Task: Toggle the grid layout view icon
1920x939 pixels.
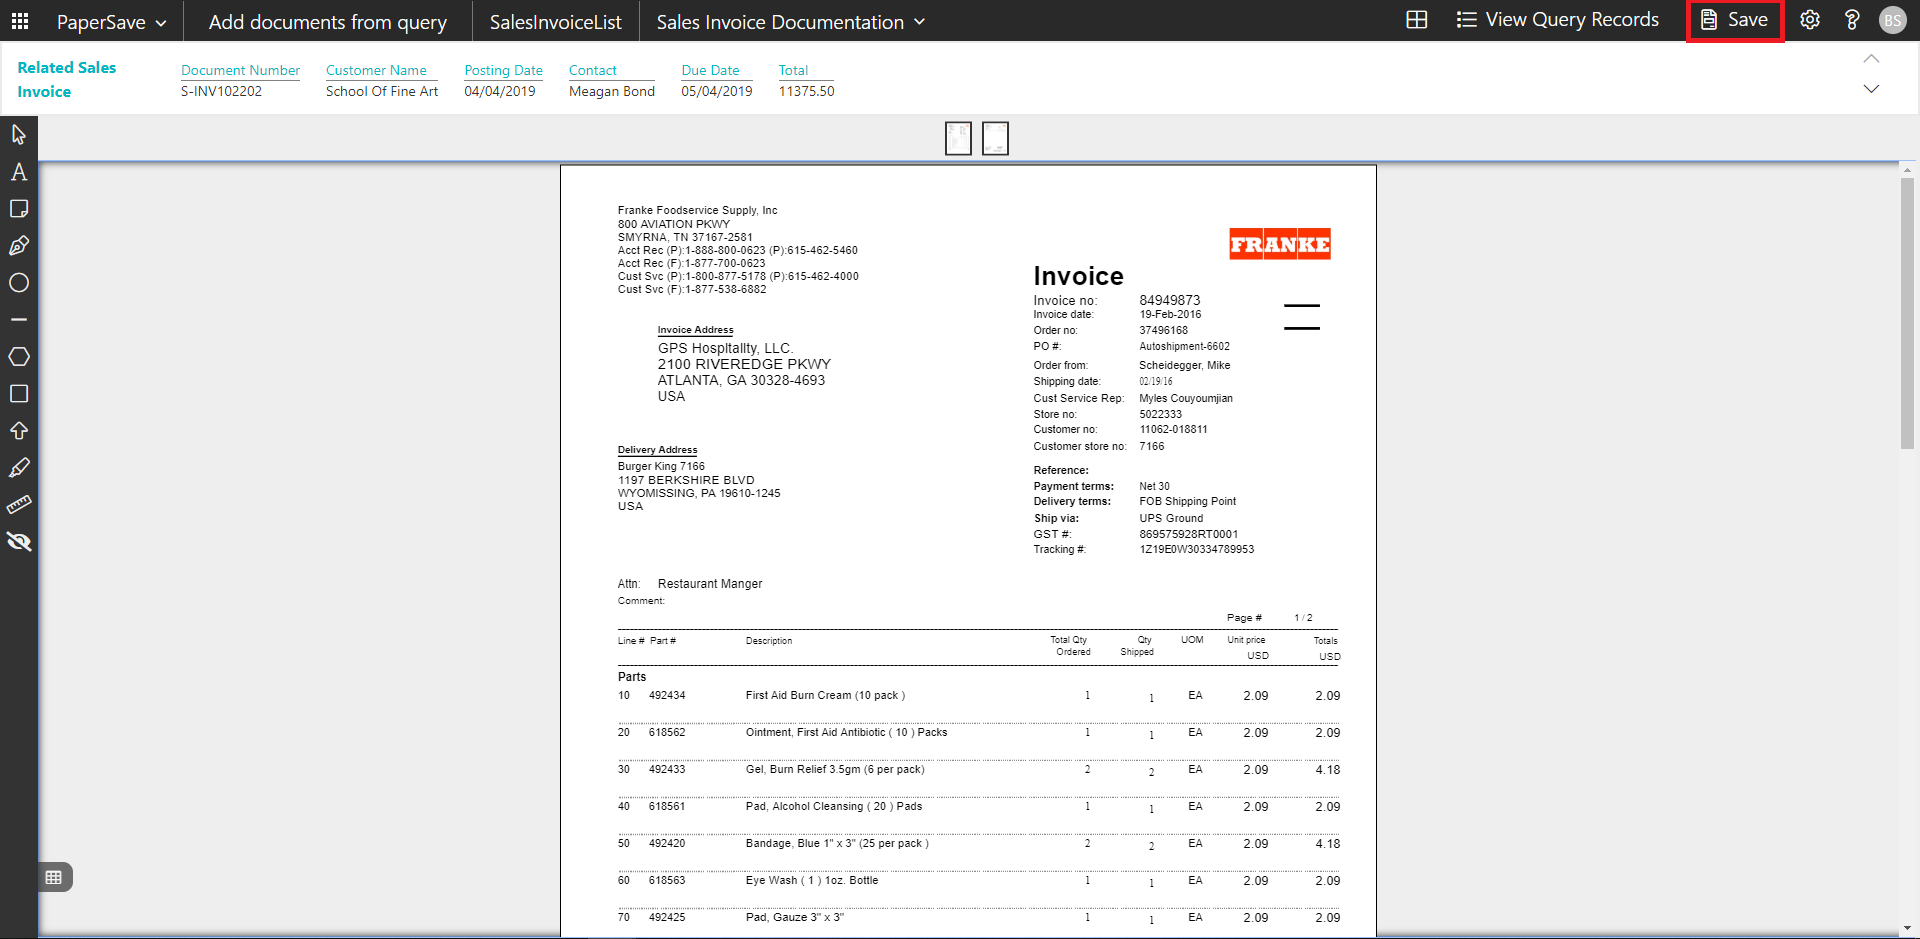Action: [x=1416, y=20]
